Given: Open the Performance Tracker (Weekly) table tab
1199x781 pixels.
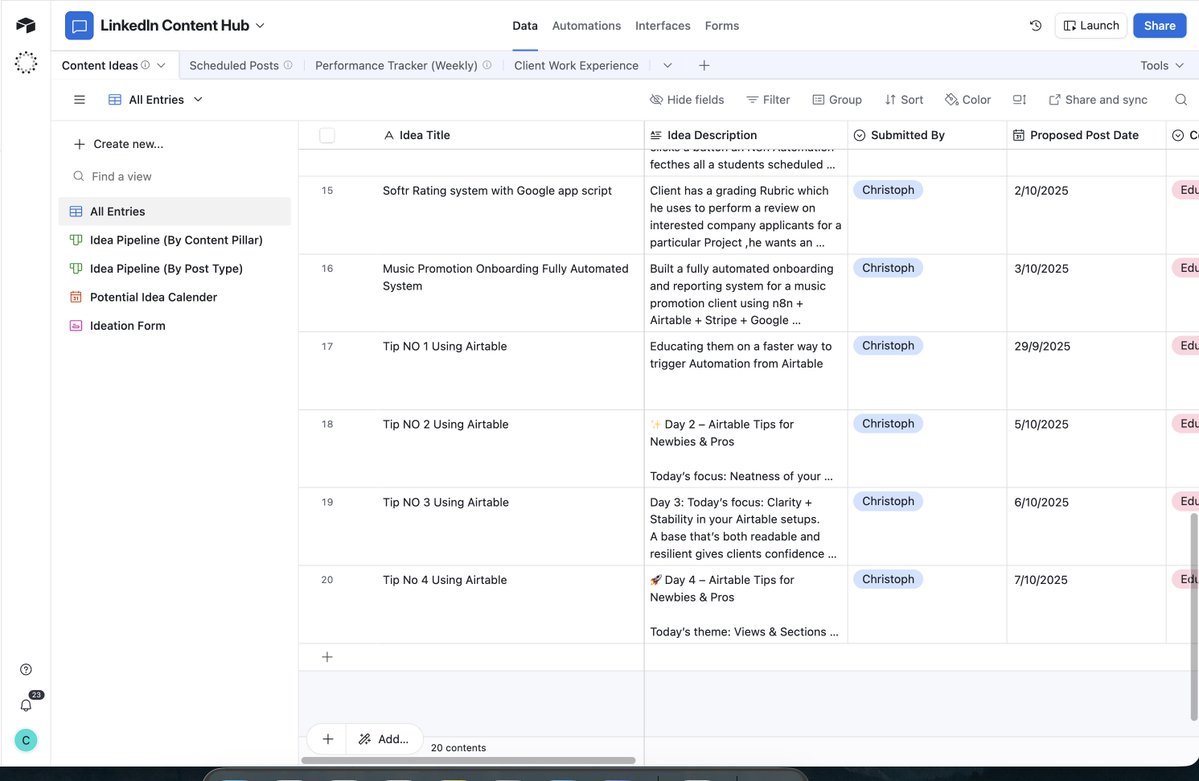Looking at the screenshot, I should tap(395, 65).
